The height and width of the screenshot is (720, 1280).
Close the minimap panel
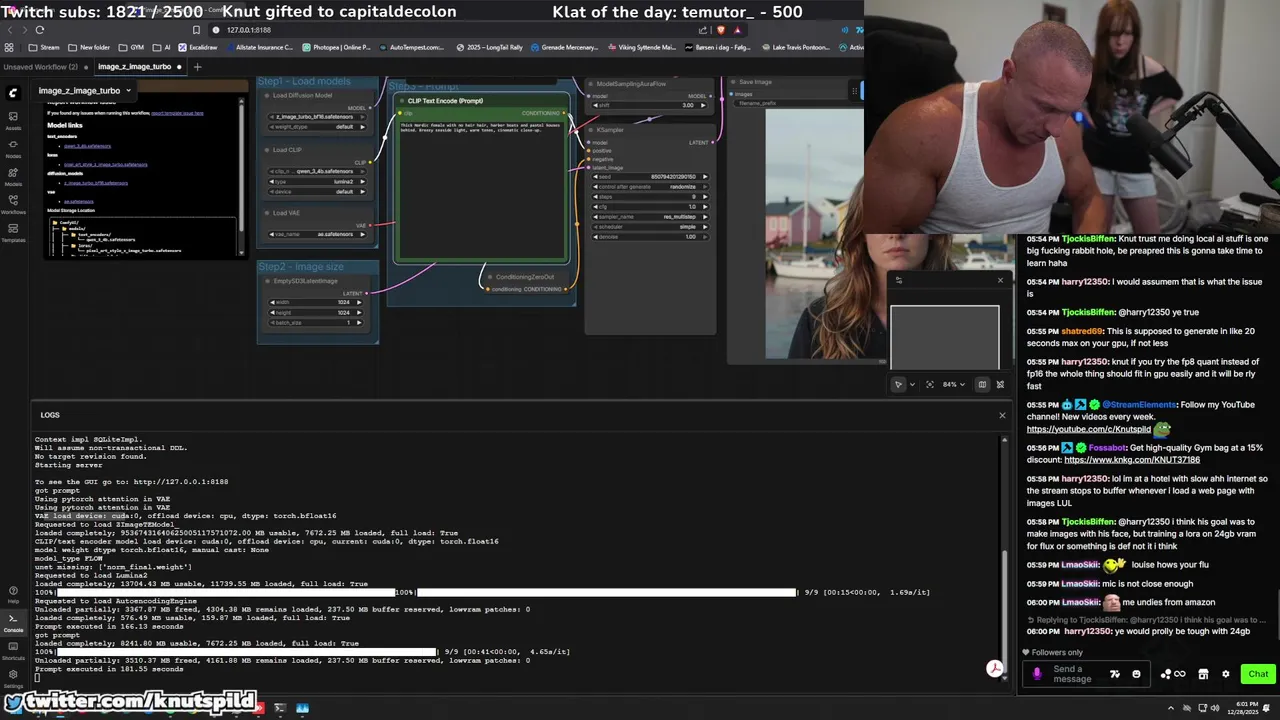click(x=1000, y=280)
